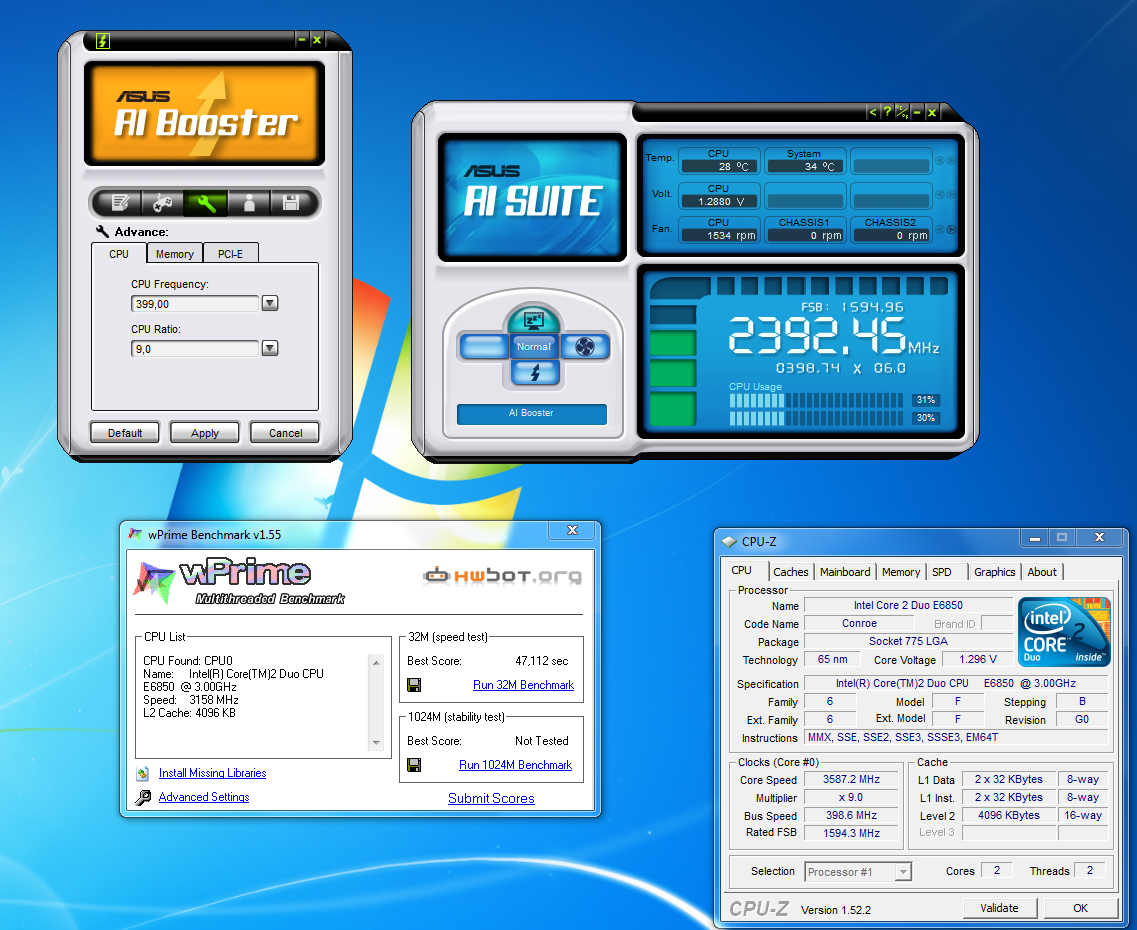Click Validate button in CPU-Z

[x=999, y=908]
